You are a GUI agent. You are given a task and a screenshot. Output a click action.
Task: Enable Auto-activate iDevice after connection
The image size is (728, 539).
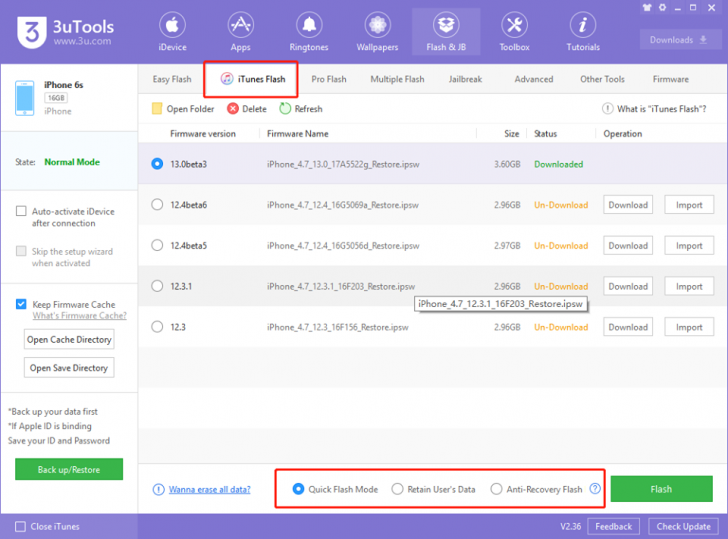coord(21,211)
